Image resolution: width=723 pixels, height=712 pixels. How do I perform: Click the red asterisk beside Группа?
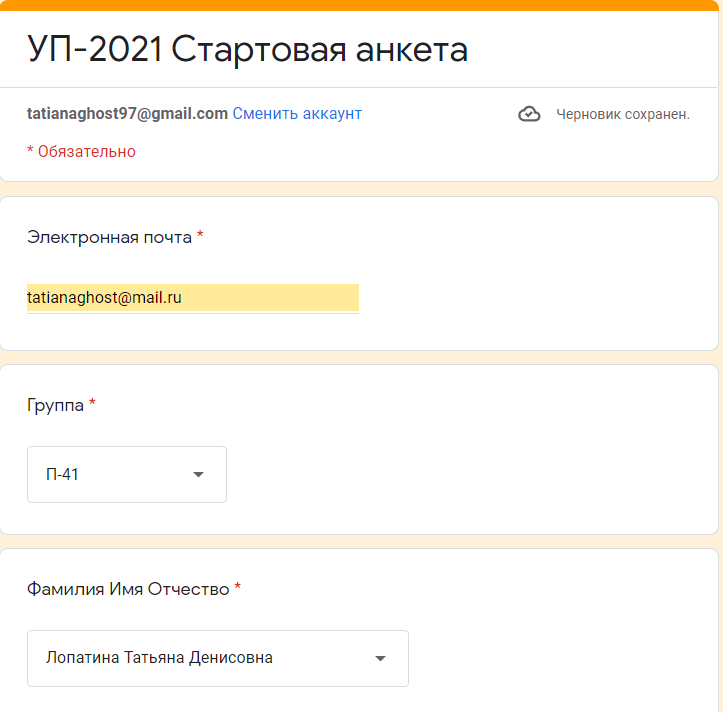point(92,402)
